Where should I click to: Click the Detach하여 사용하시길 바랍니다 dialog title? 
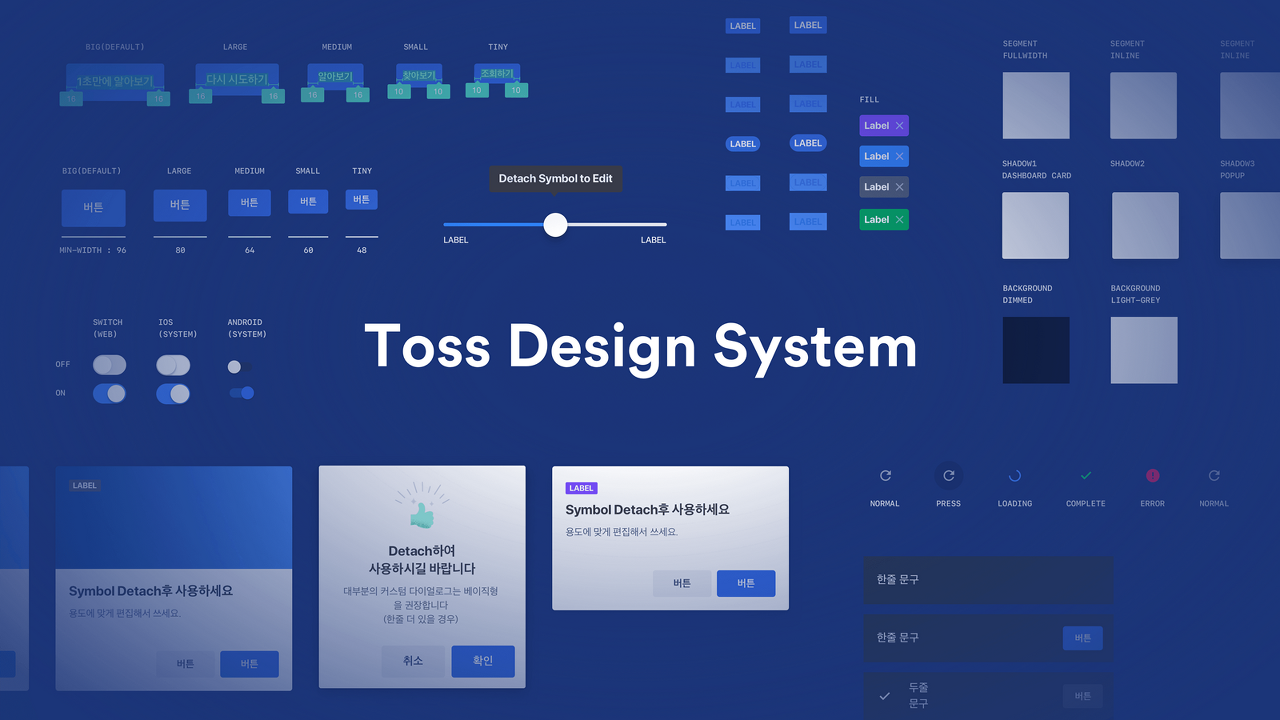[422, 560]
